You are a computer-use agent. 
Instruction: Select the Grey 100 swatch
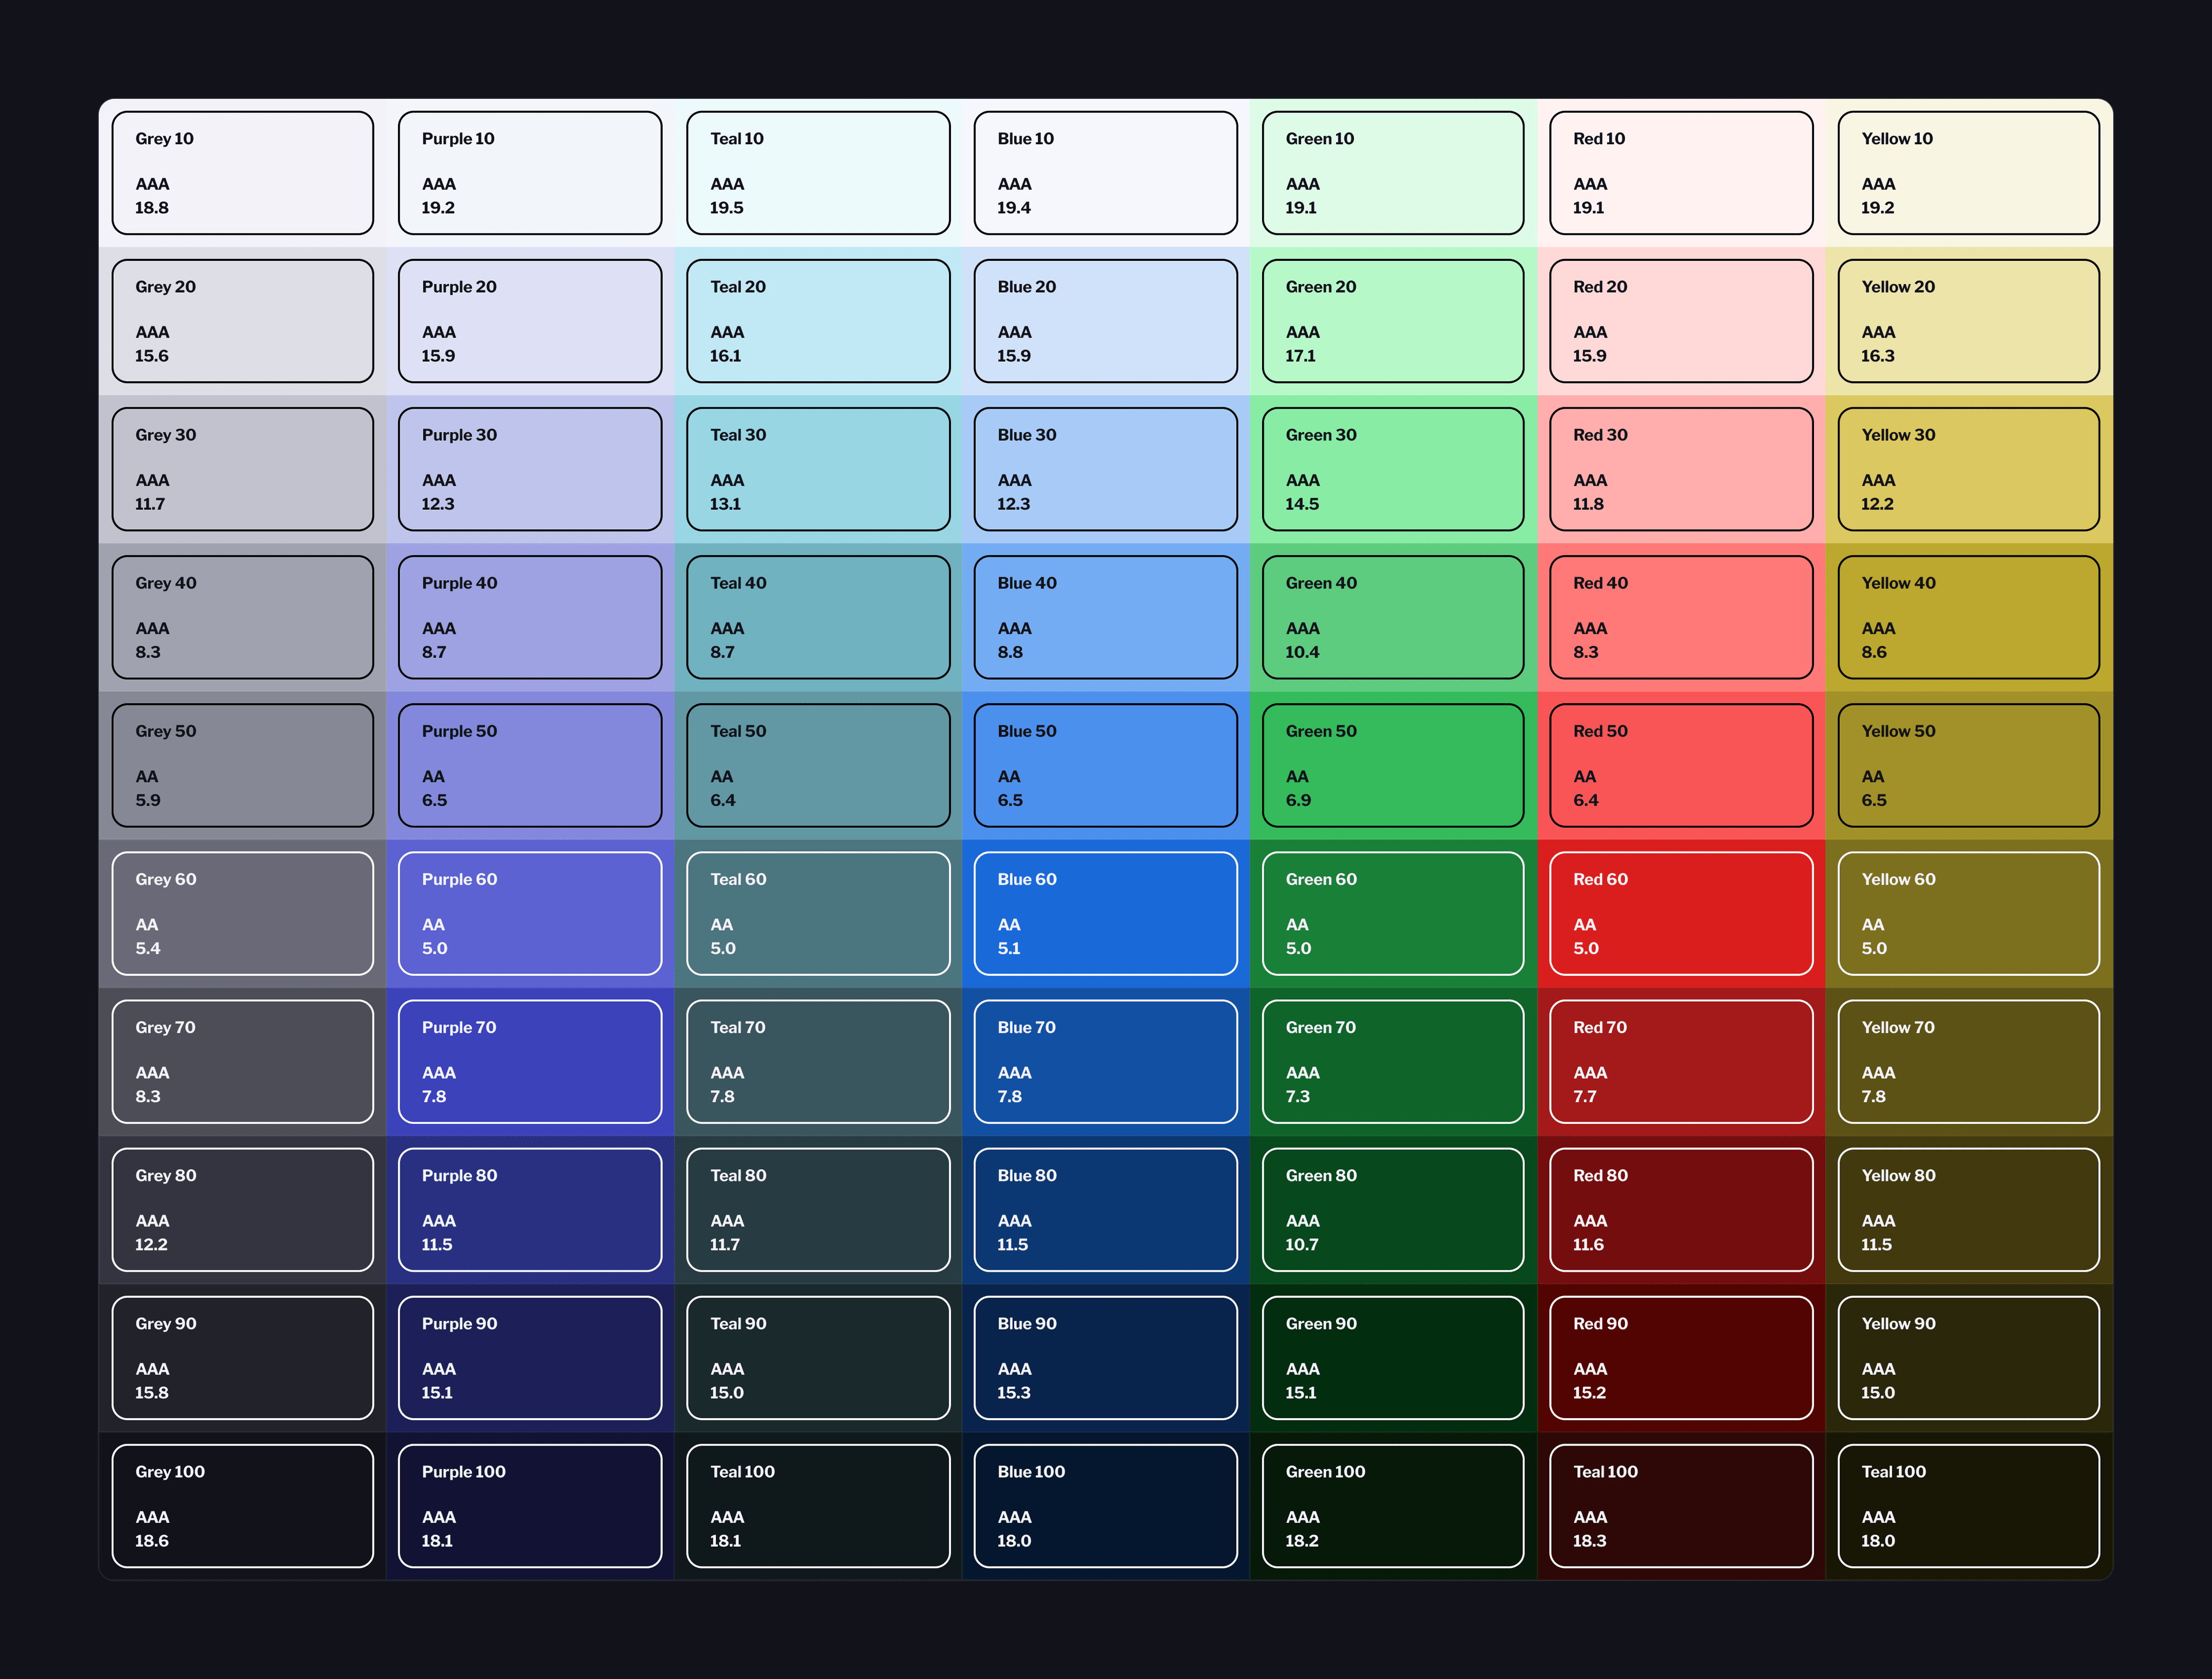(242, 1505)
